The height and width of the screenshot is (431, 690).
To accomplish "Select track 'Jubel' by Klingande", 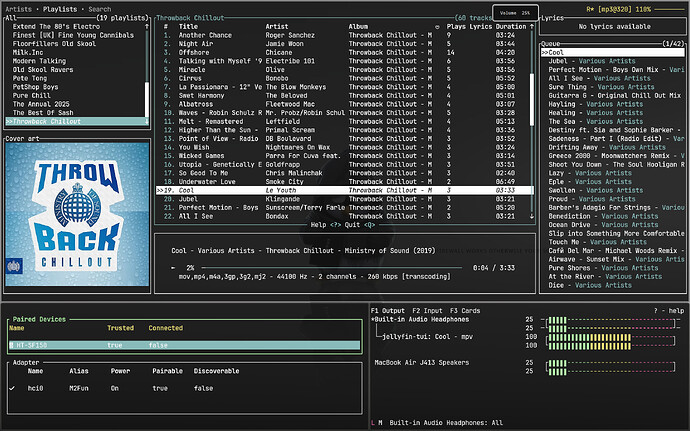I will tap(345, 199).
